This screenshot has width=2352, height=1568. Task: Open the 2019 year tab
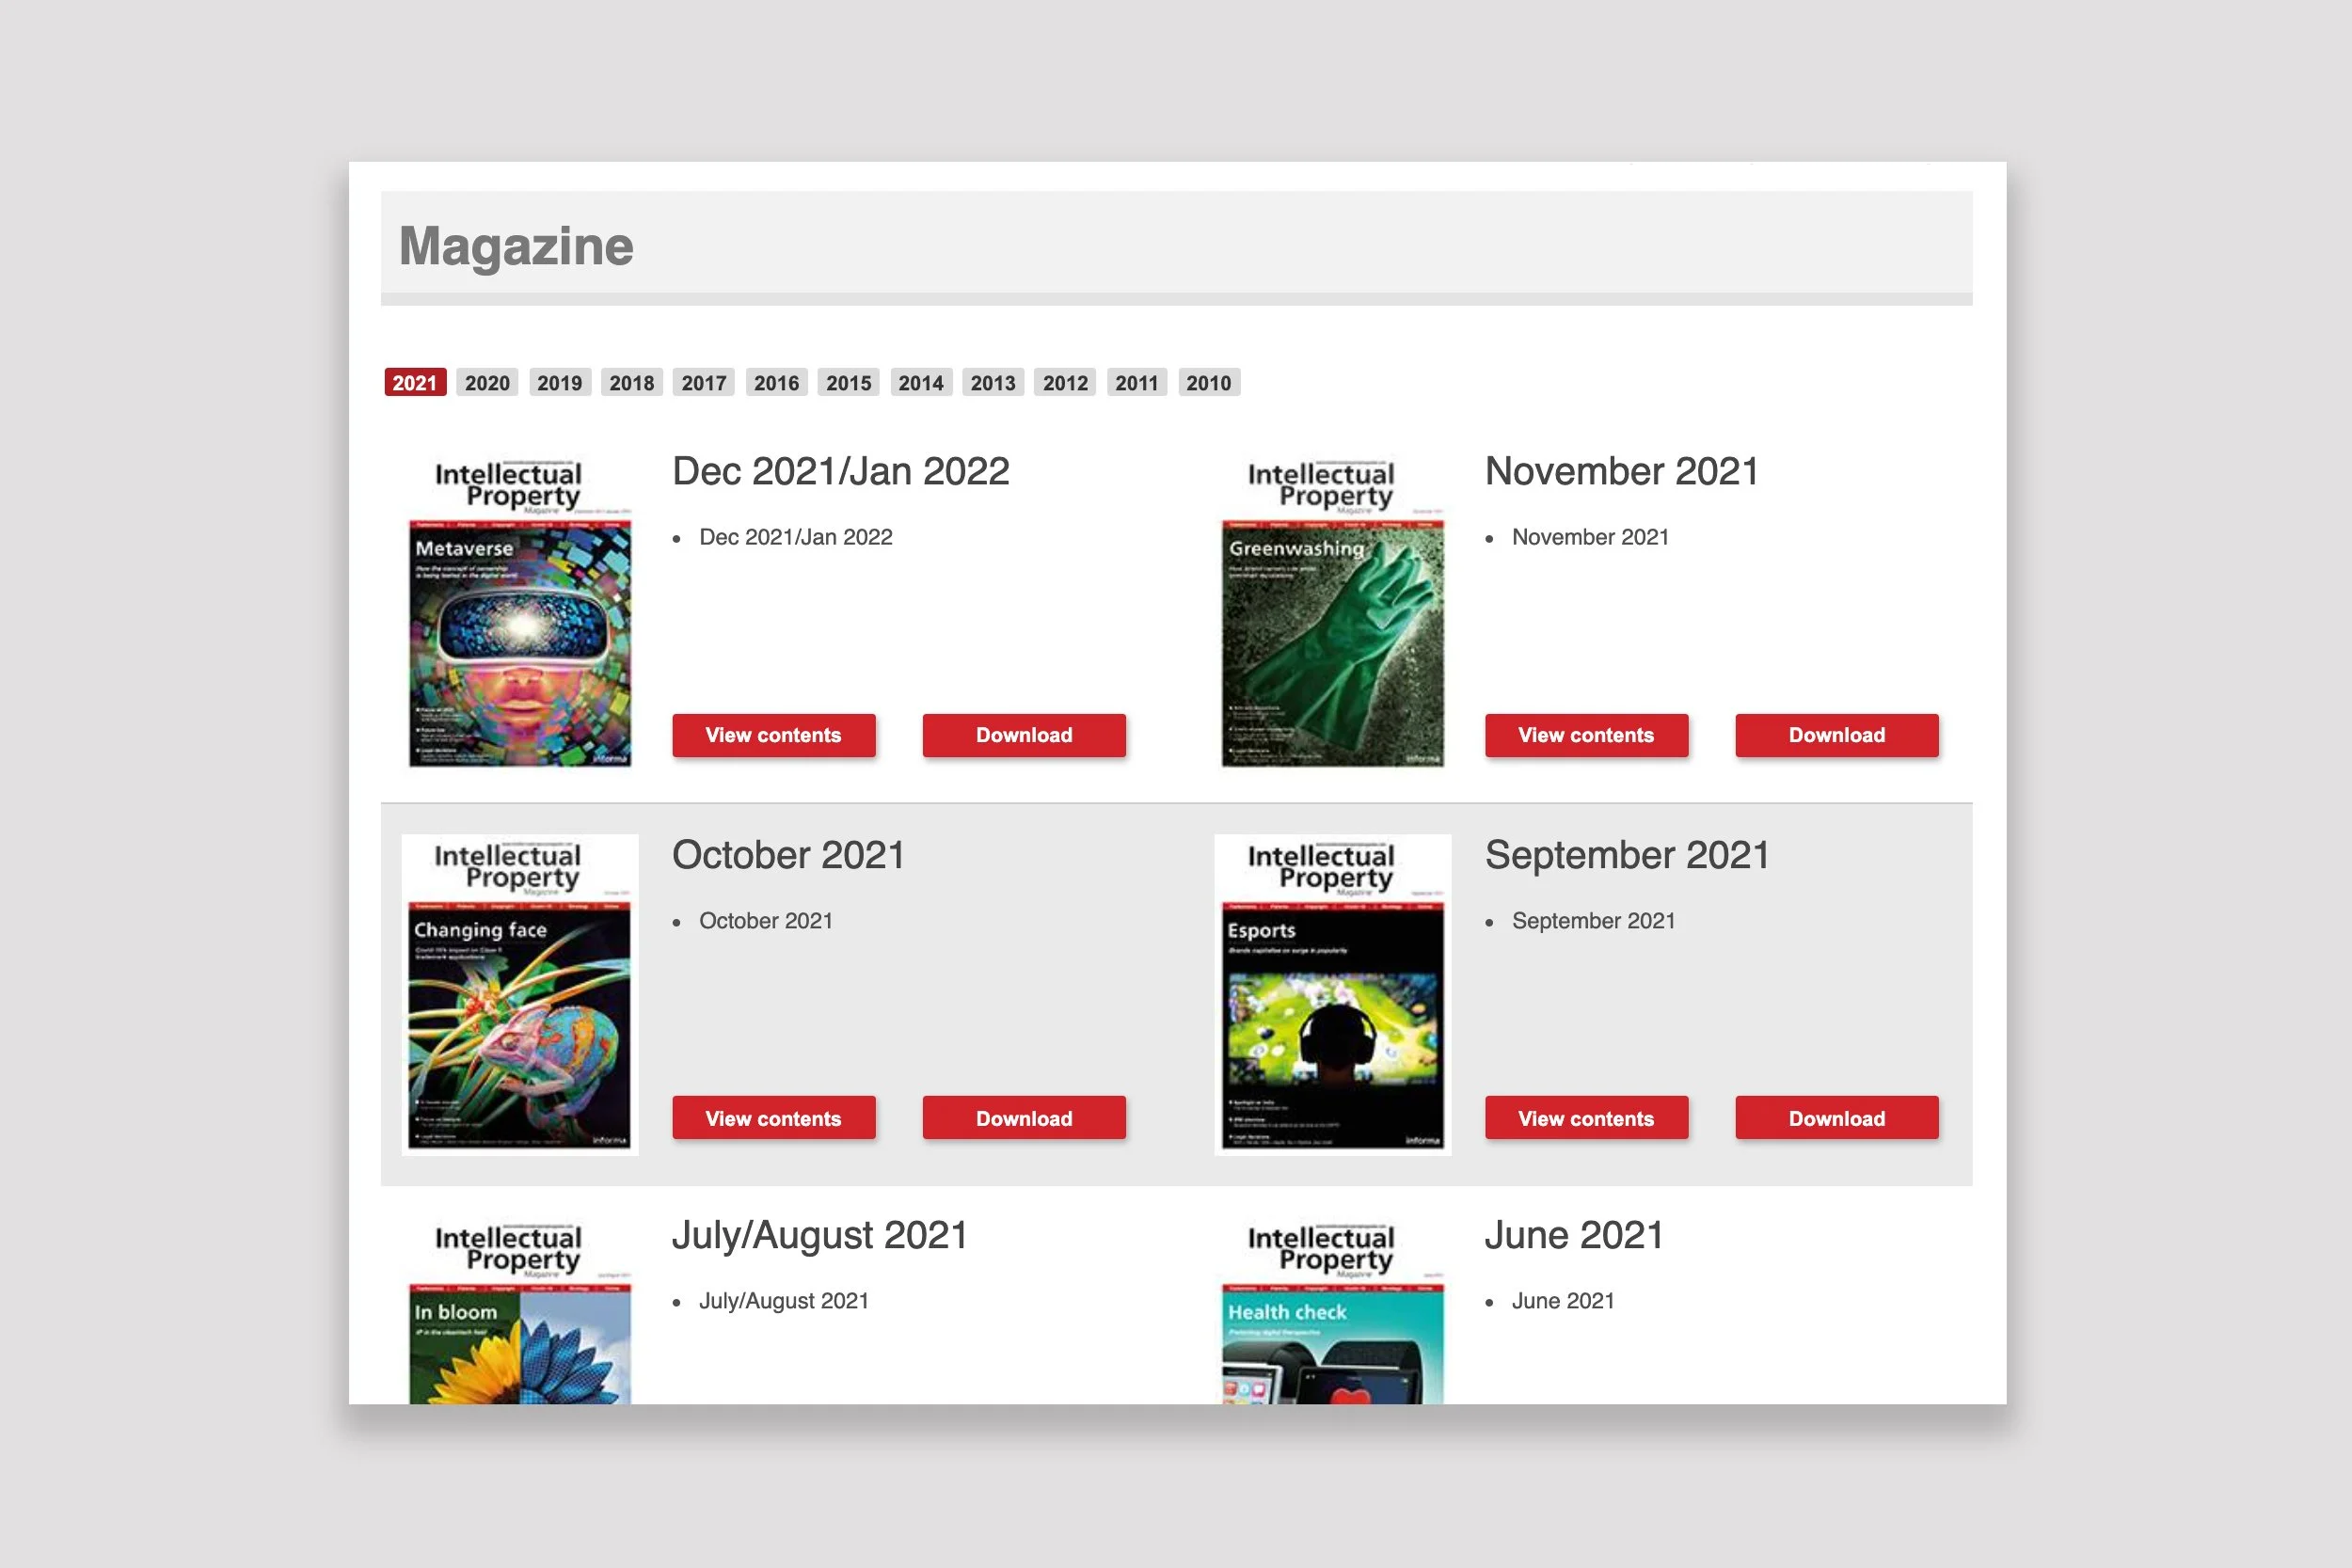coord(559,382)
